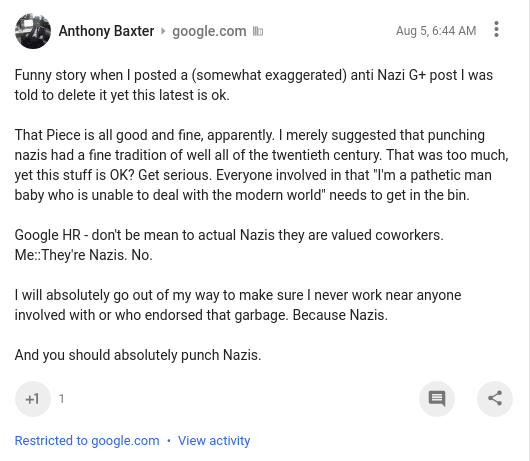This screenshot has width=530, height=461.
Task: Open the three-dot post options menu
Action: point(496,29)
